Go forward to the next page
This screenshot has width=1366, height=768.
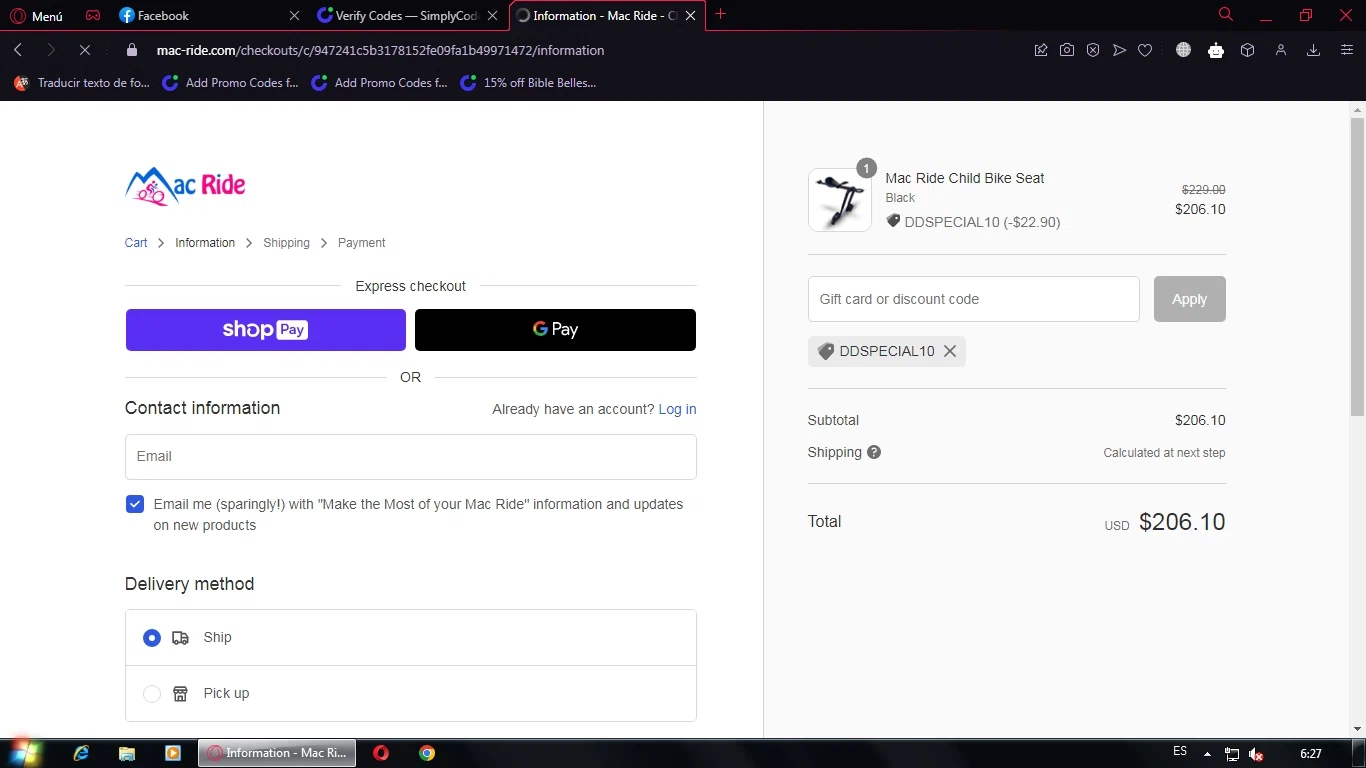(51, 50)
